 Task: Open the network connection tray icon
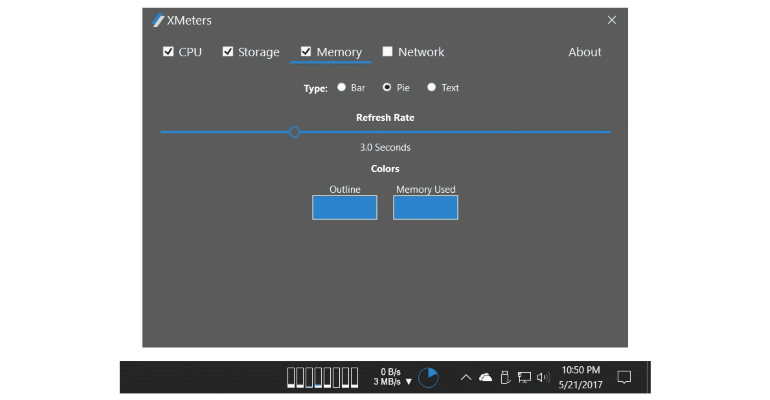pyautogui.click(x=524, y=377)
